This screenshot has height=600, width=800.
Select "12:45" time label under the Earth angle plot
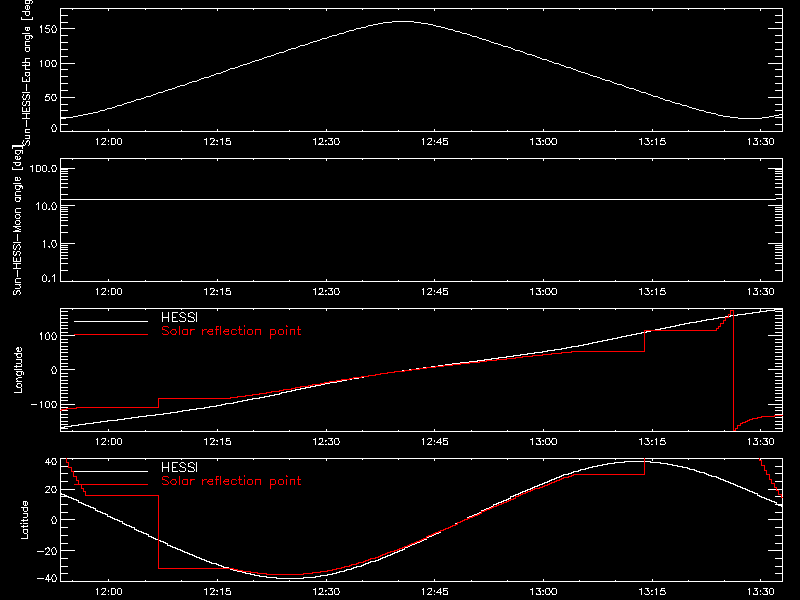pos(435,142)
